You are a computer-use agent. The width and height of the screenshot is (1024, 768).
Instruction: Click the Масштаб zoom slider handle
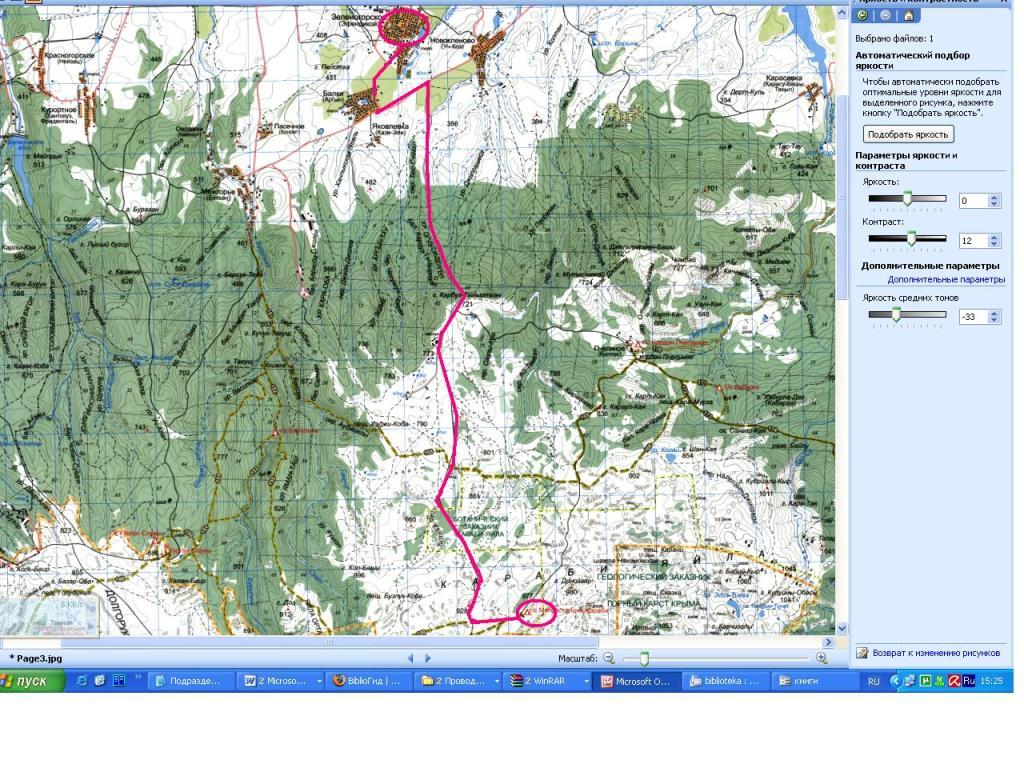[x=644, y=658]
